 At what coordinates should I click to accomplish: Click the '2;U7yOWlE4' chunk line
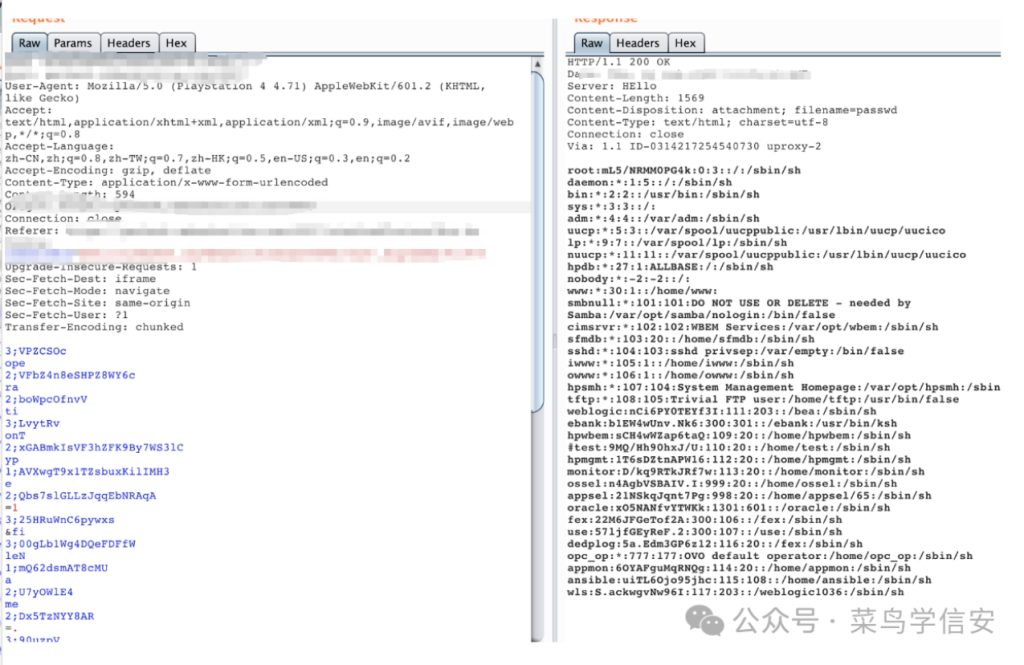click(39, 592)
